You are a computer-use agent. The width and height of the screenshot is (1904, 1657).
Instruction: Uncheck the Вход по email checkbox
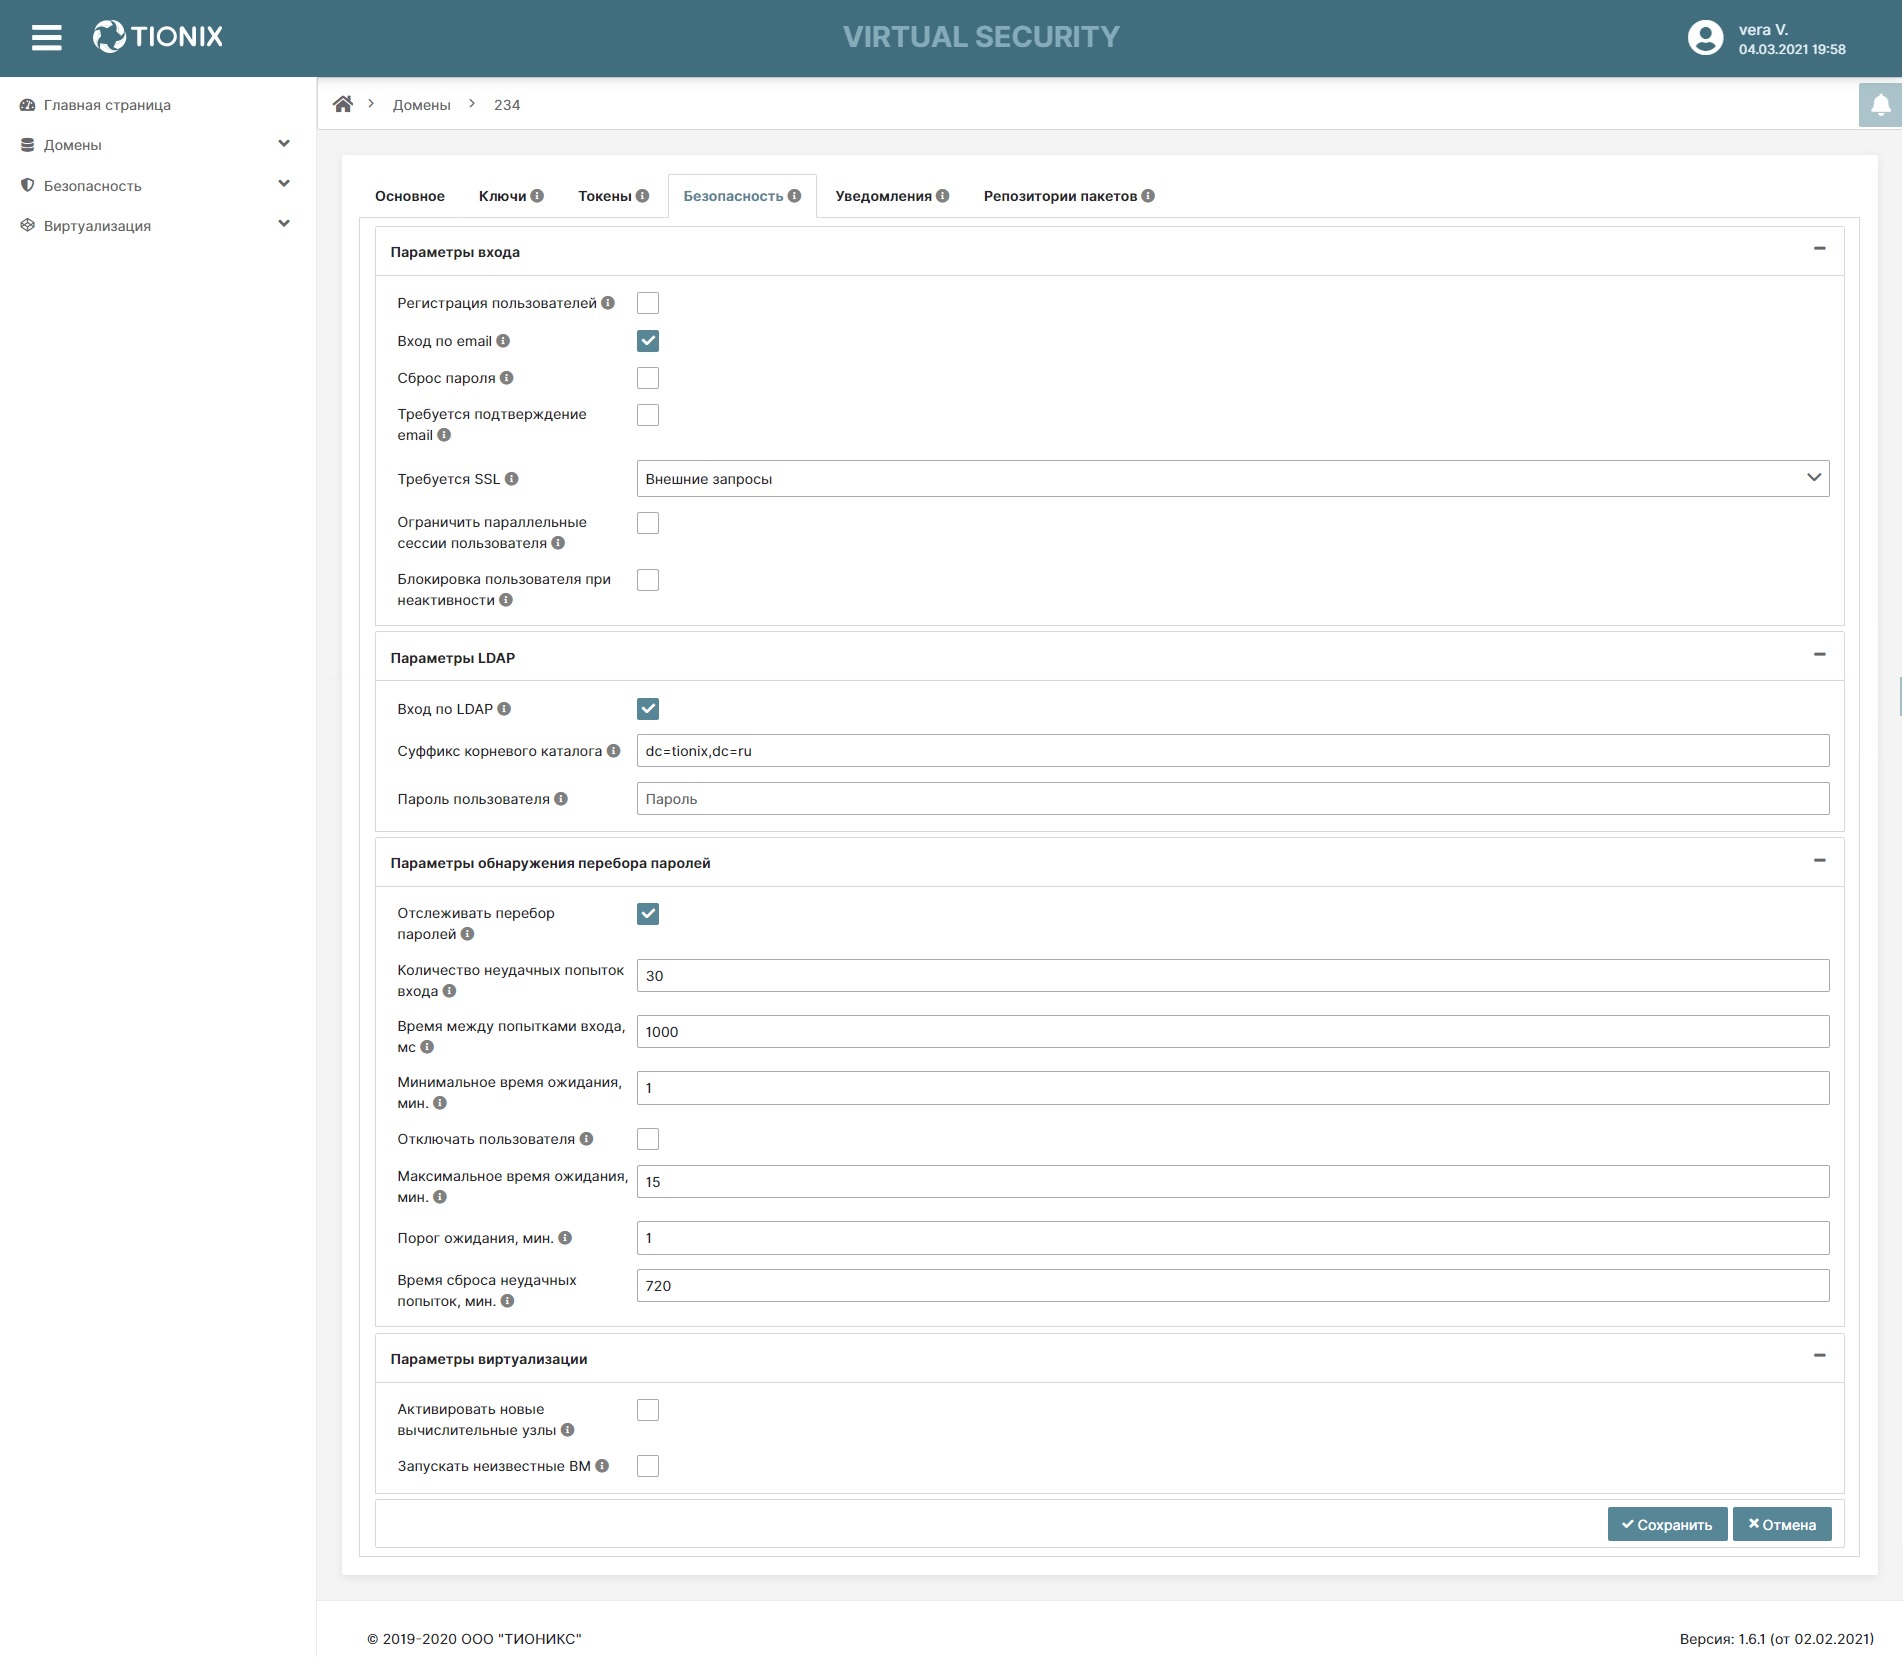tap(648, 341)
